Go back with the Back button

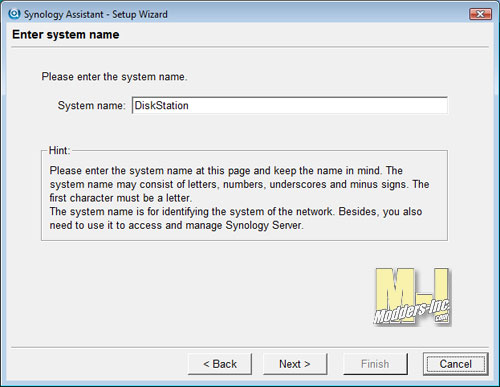[220, 364]
